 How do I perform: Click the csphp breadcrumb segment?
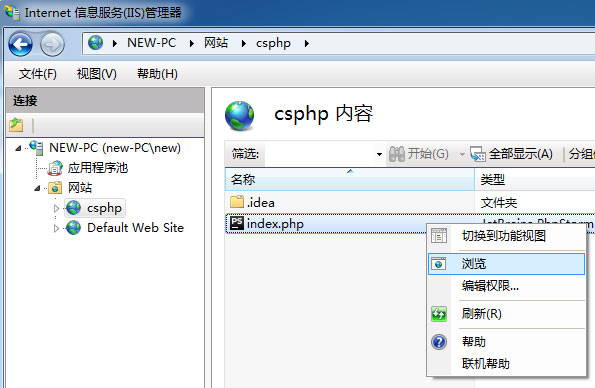tap(273, 43)
